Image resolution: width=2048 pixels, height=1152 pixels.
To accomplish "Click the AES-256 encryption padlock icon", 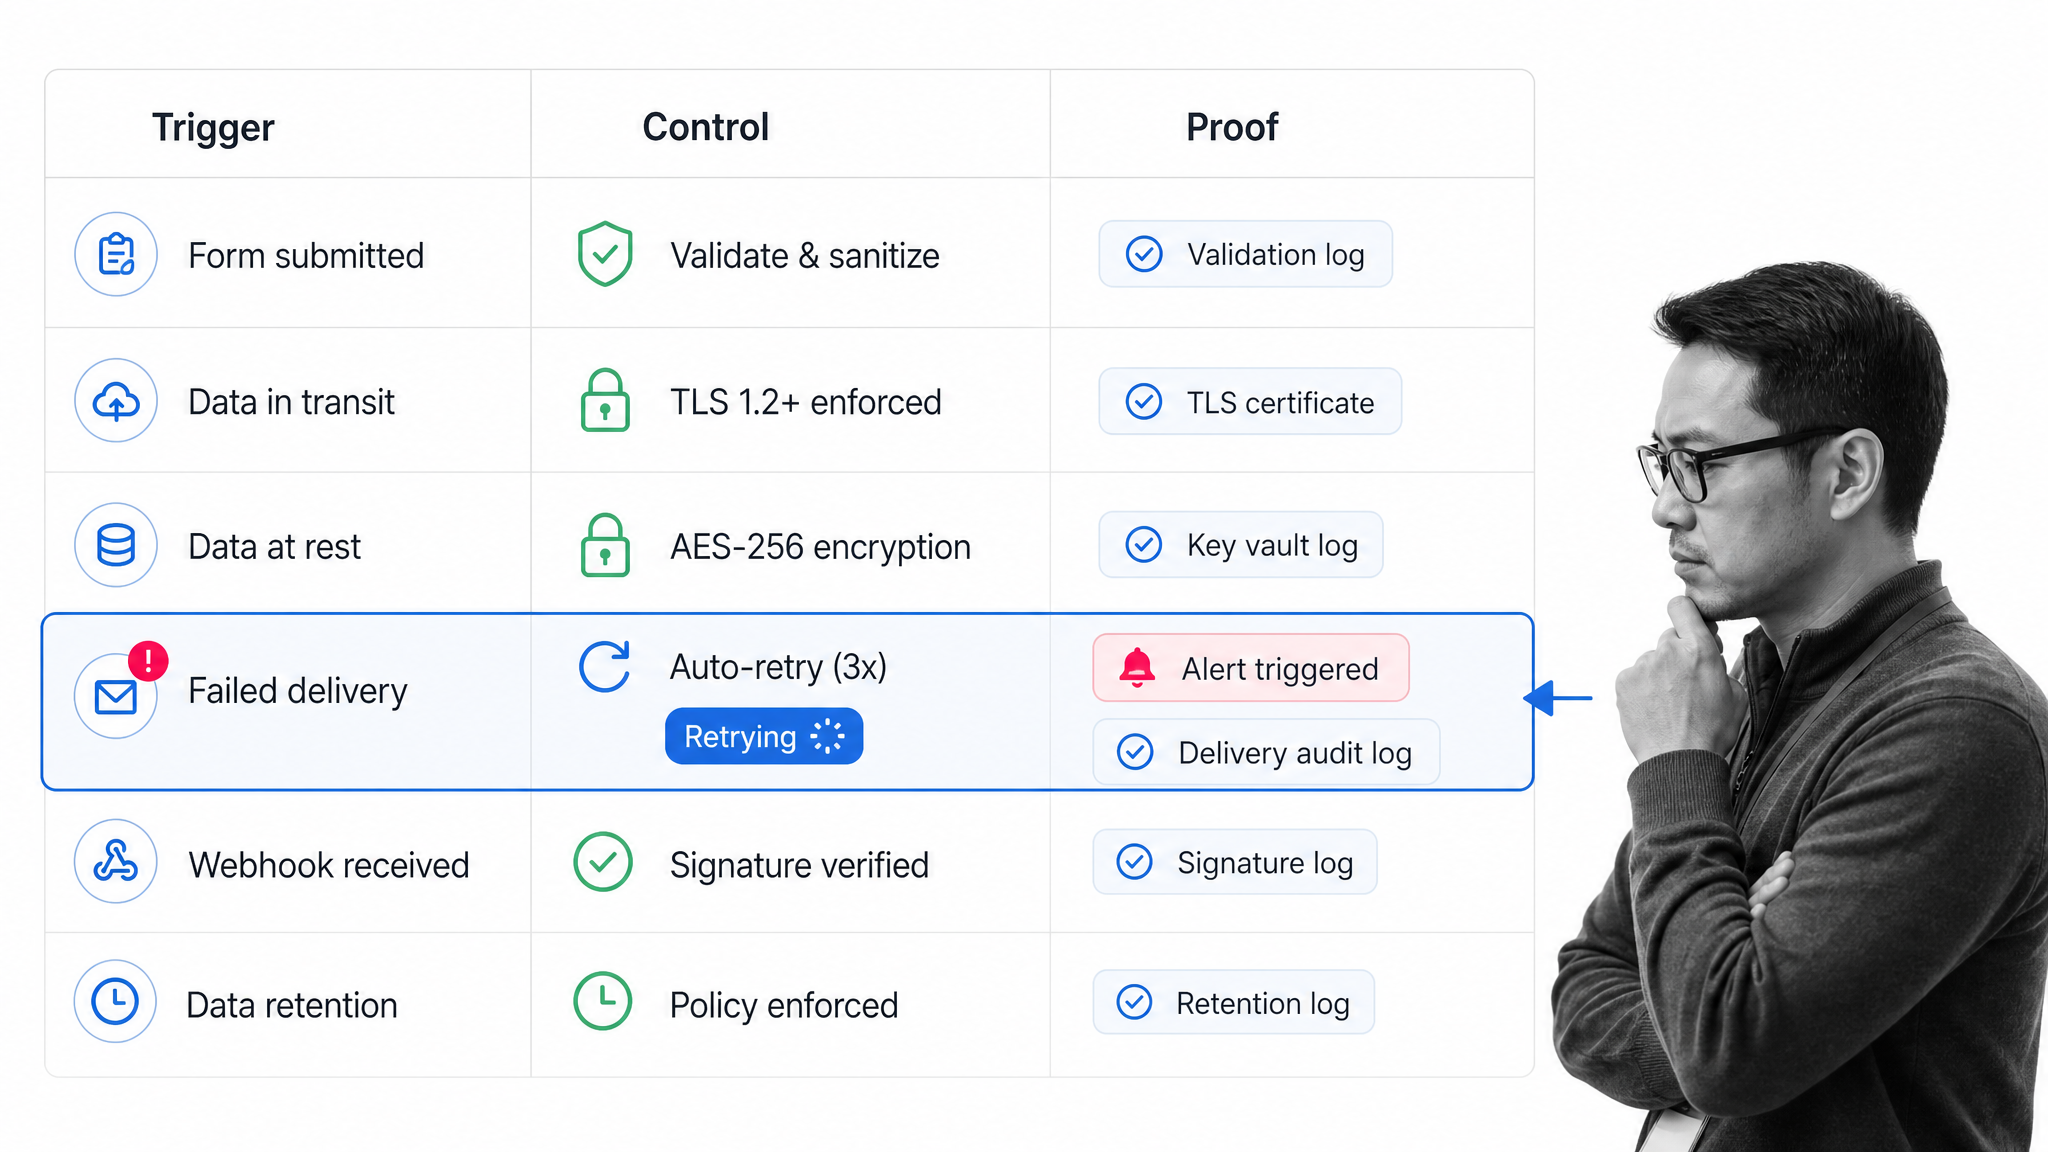I will 605,545.
